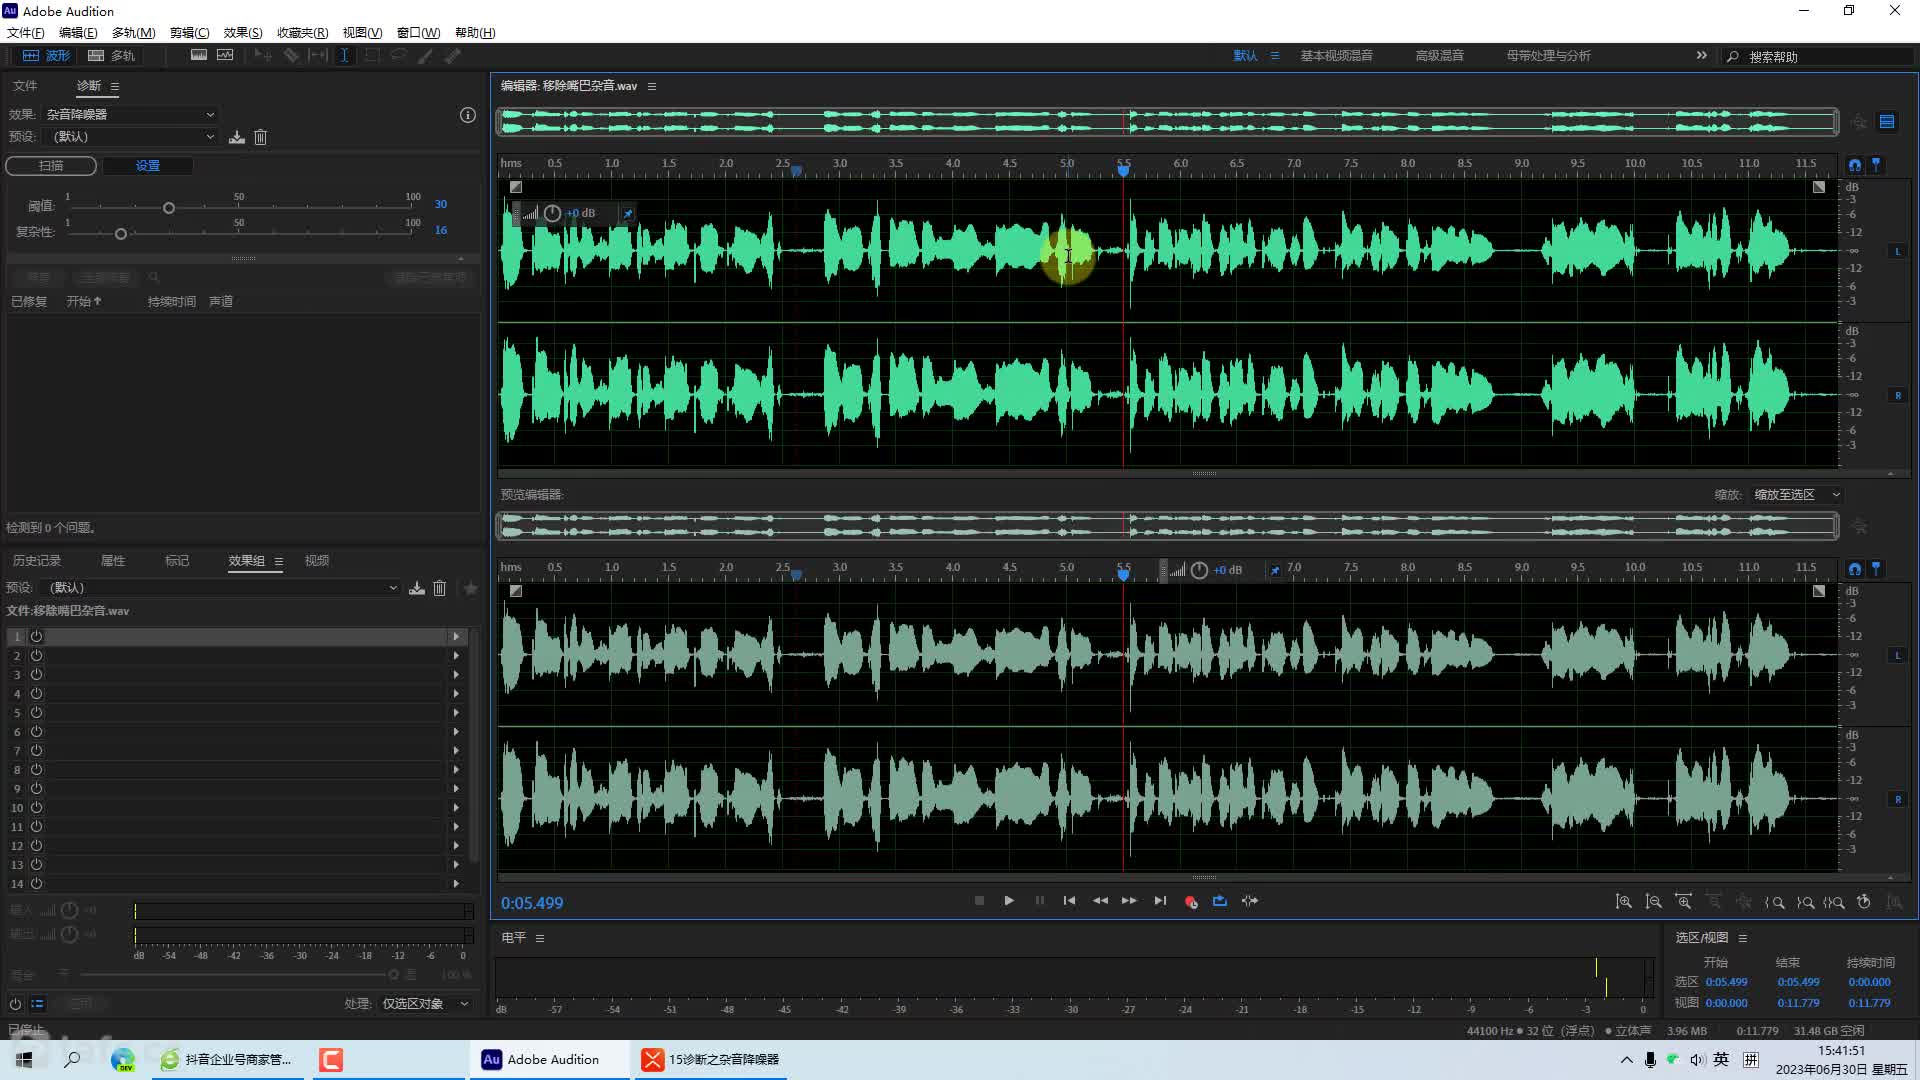Adjust the HUD volume knob on waveform
This screenshot has width=1920, height=1080.
(x=552, y=213)
